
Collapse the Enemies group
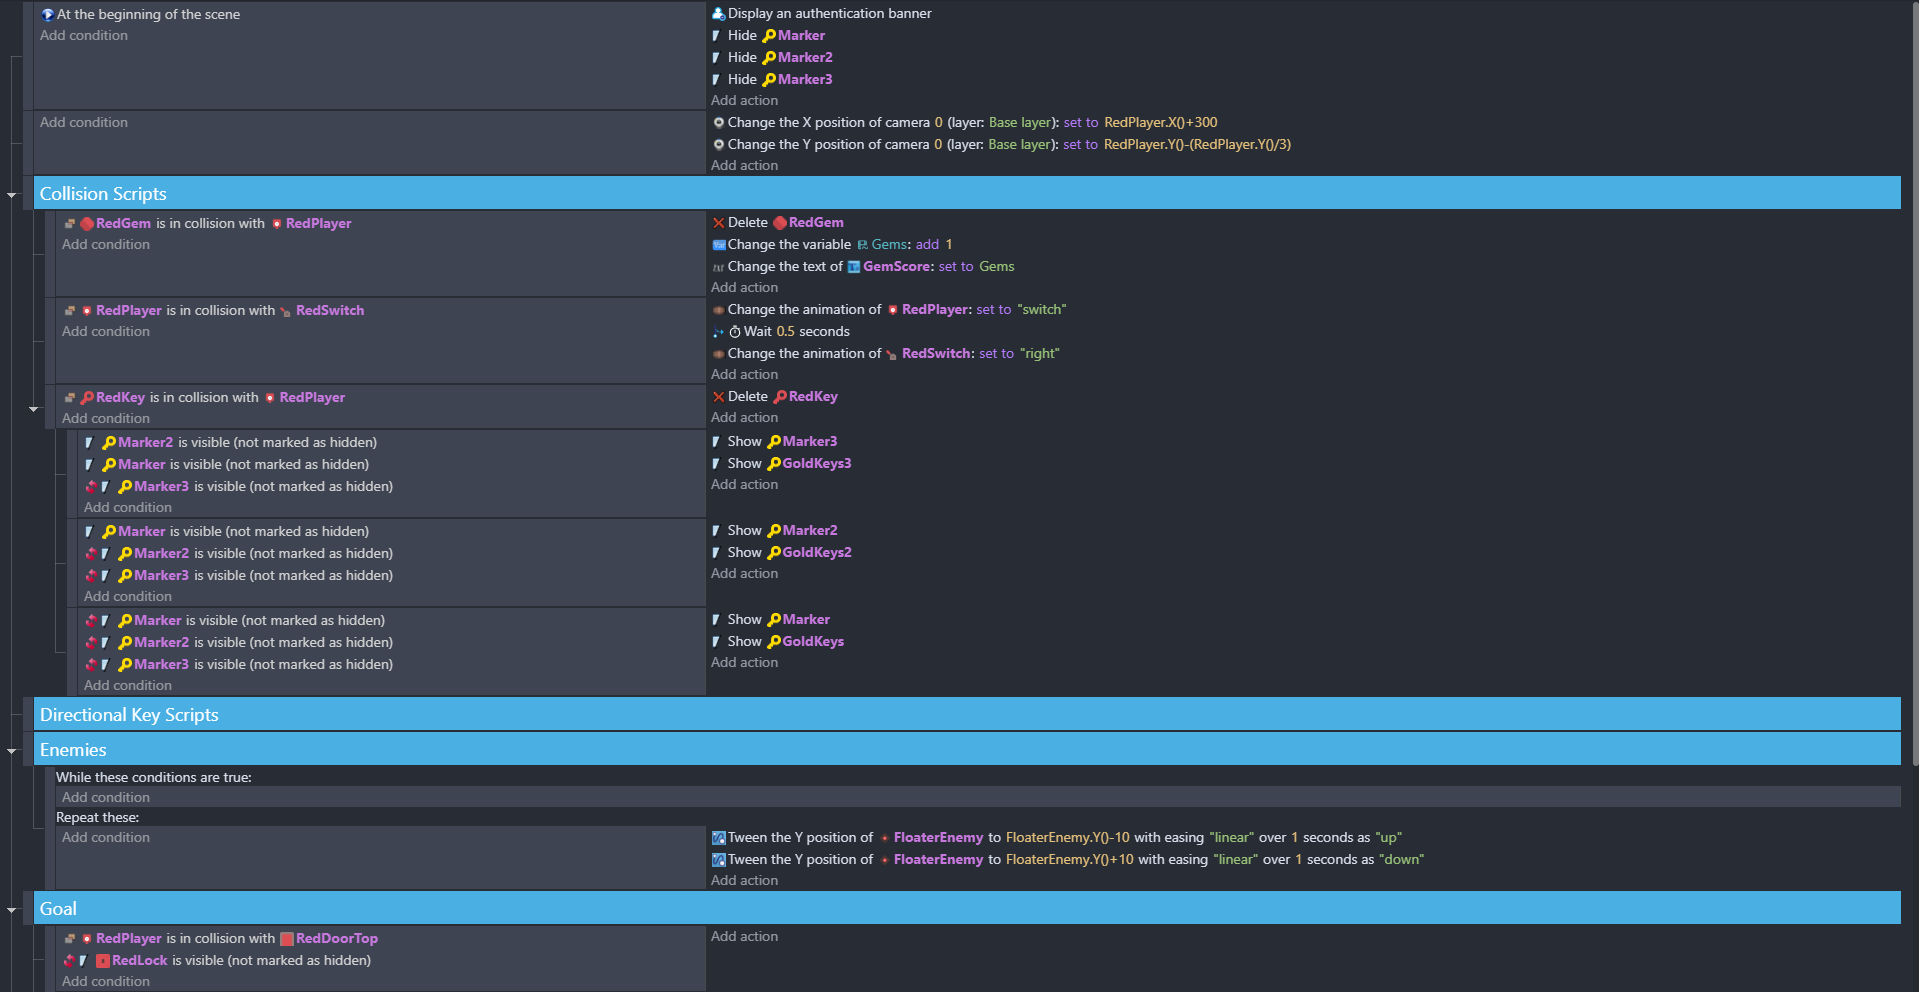tap(12, 751)
